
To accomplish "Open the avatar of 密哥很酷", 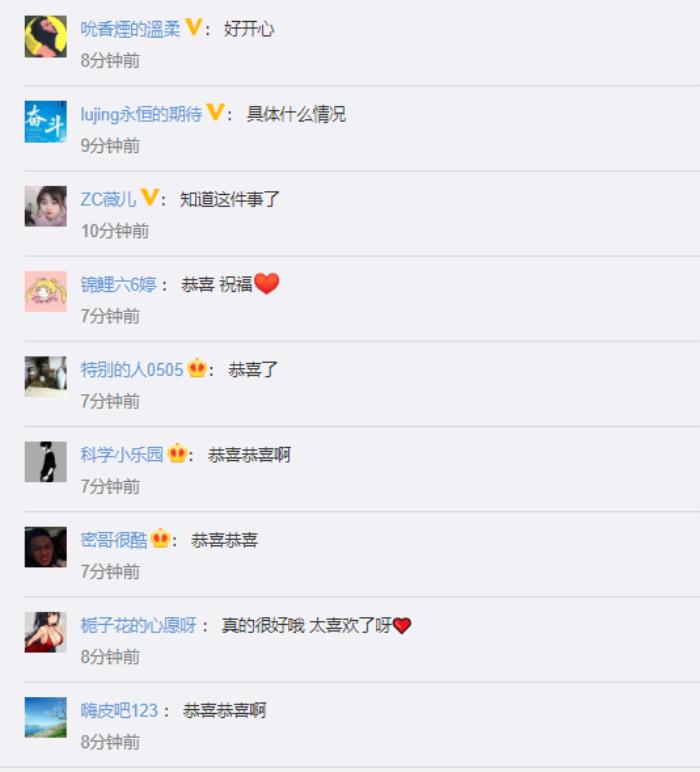I will (x=46, y=547).
